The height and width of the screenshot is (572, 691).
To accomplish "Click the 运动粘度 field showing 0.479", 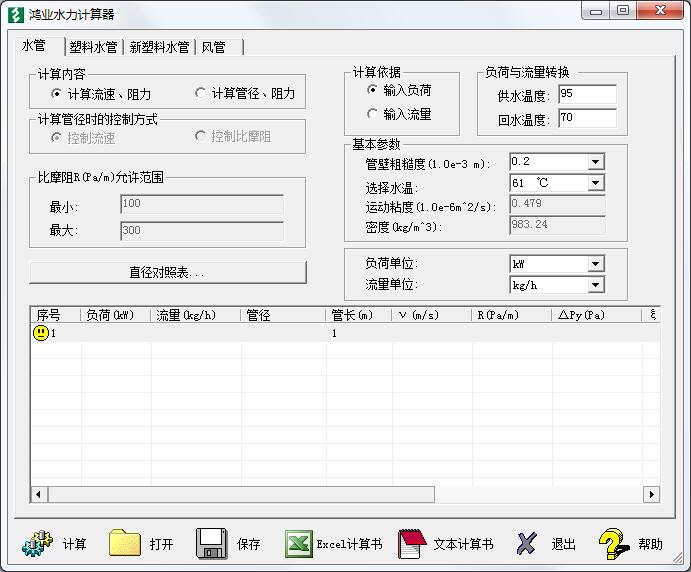I will pos(557,204).
